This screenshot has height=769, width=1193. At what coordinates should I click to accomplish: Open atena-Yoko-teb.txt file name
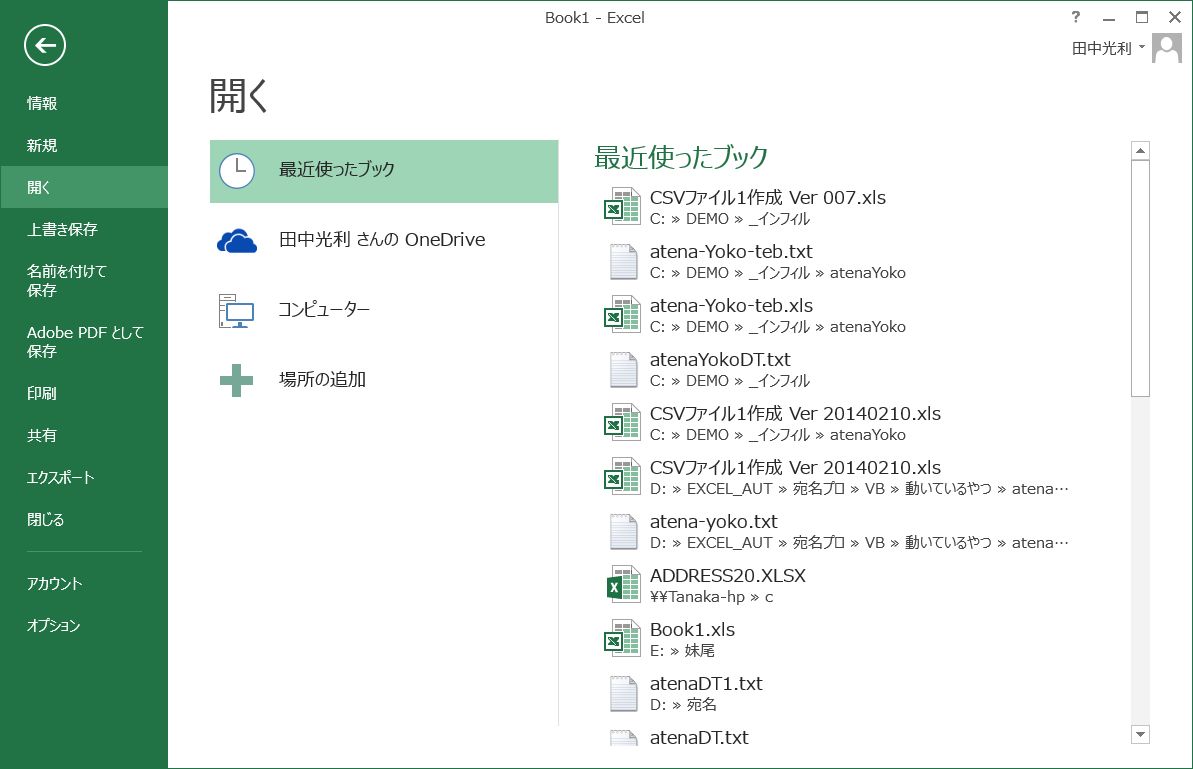coord(731,252)
